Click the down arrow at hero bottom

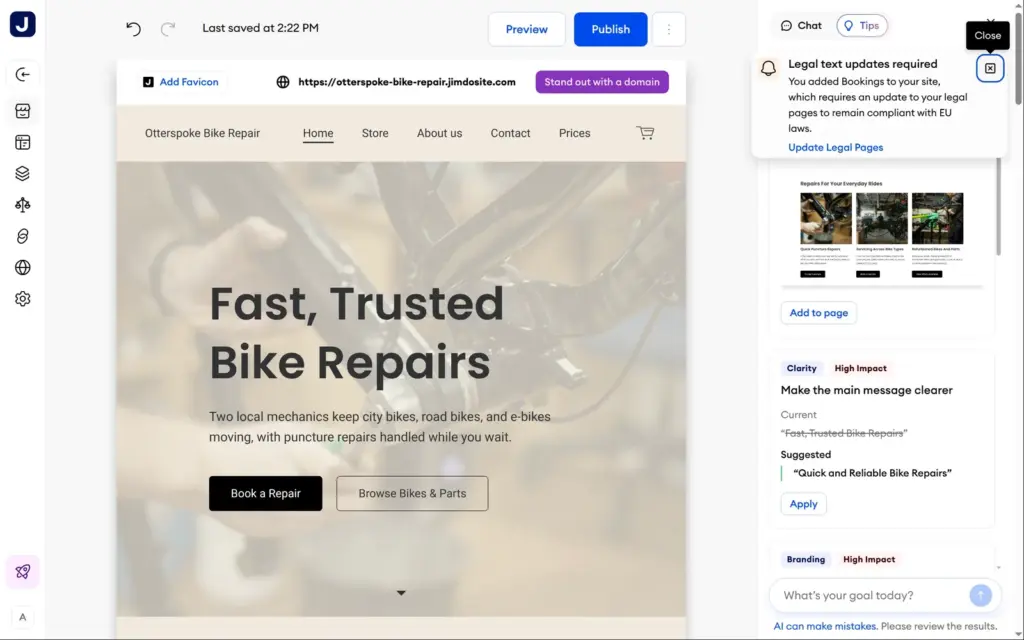(401, 593)
